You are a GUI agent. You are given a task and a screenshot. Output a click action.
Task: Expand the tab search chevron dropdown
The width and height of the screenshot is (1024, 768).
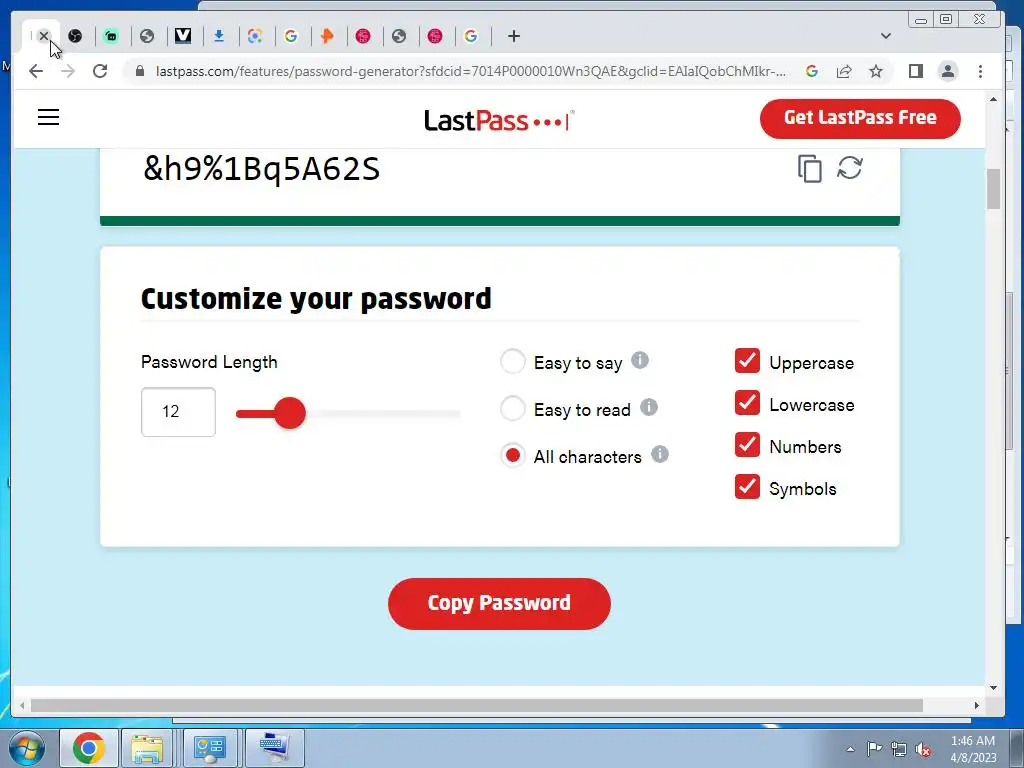pyautogui.click(x=886, y=36)
